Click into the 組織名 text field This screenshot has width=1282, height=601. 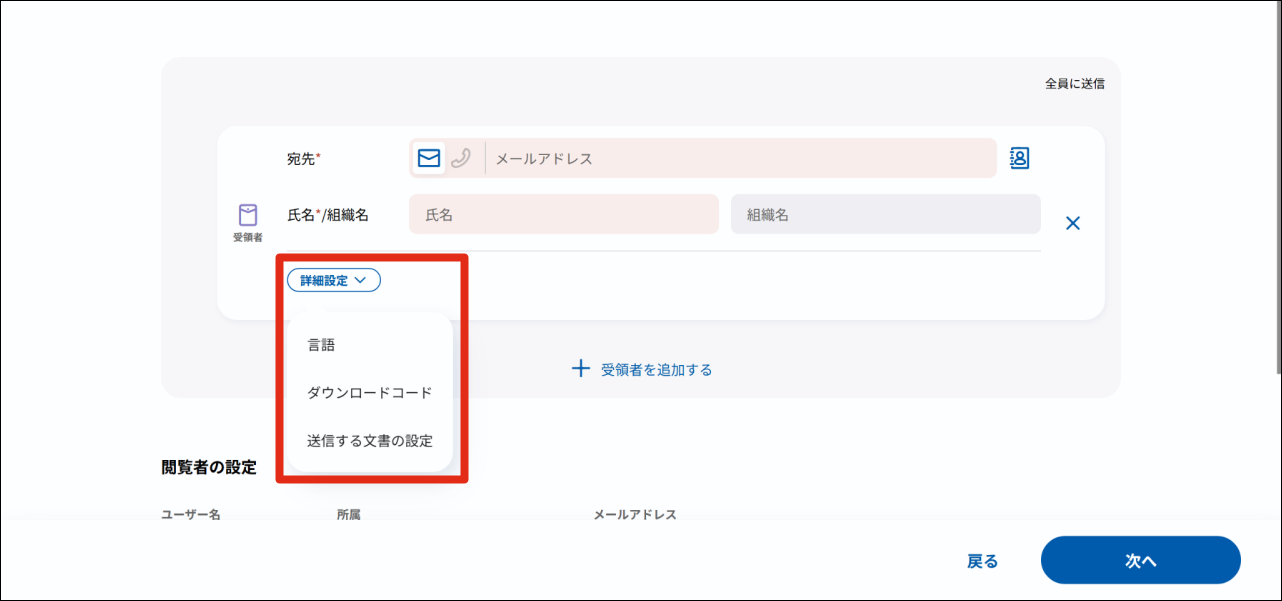885,214
